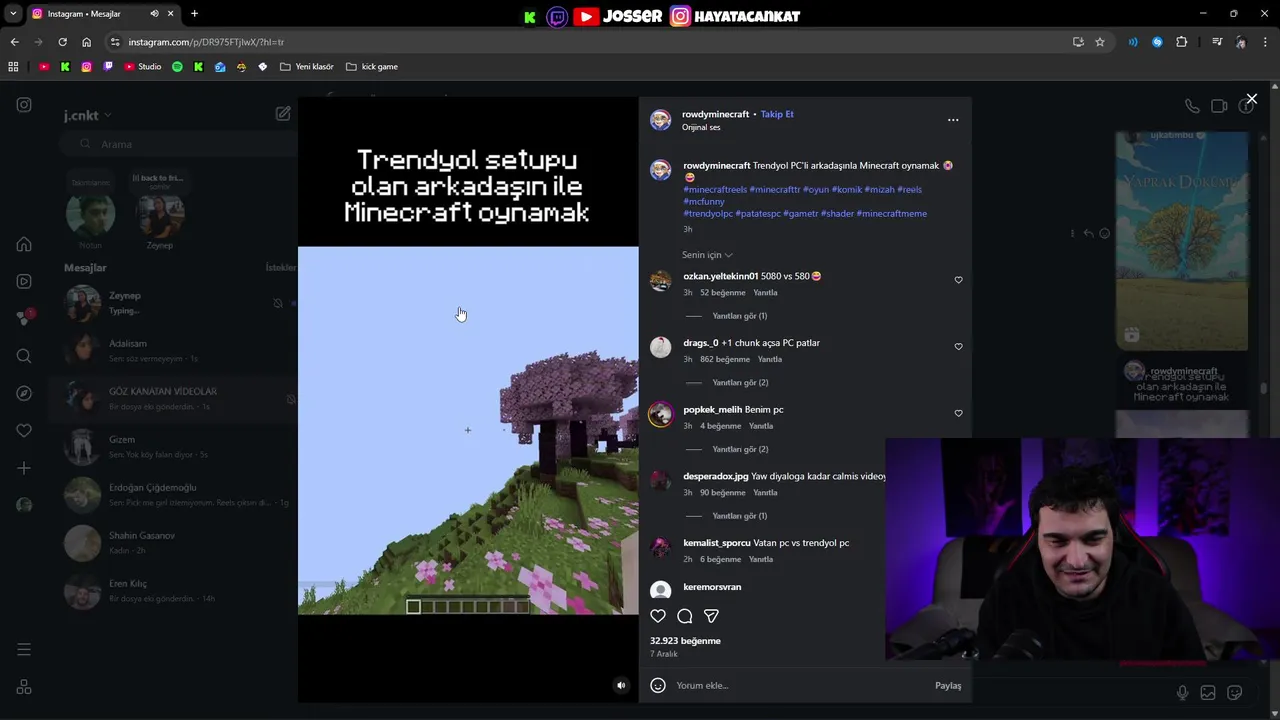This screenshot has width=1280, height=720.
Task: Open Notifications heart in sidebar
Action: point(24,430)
